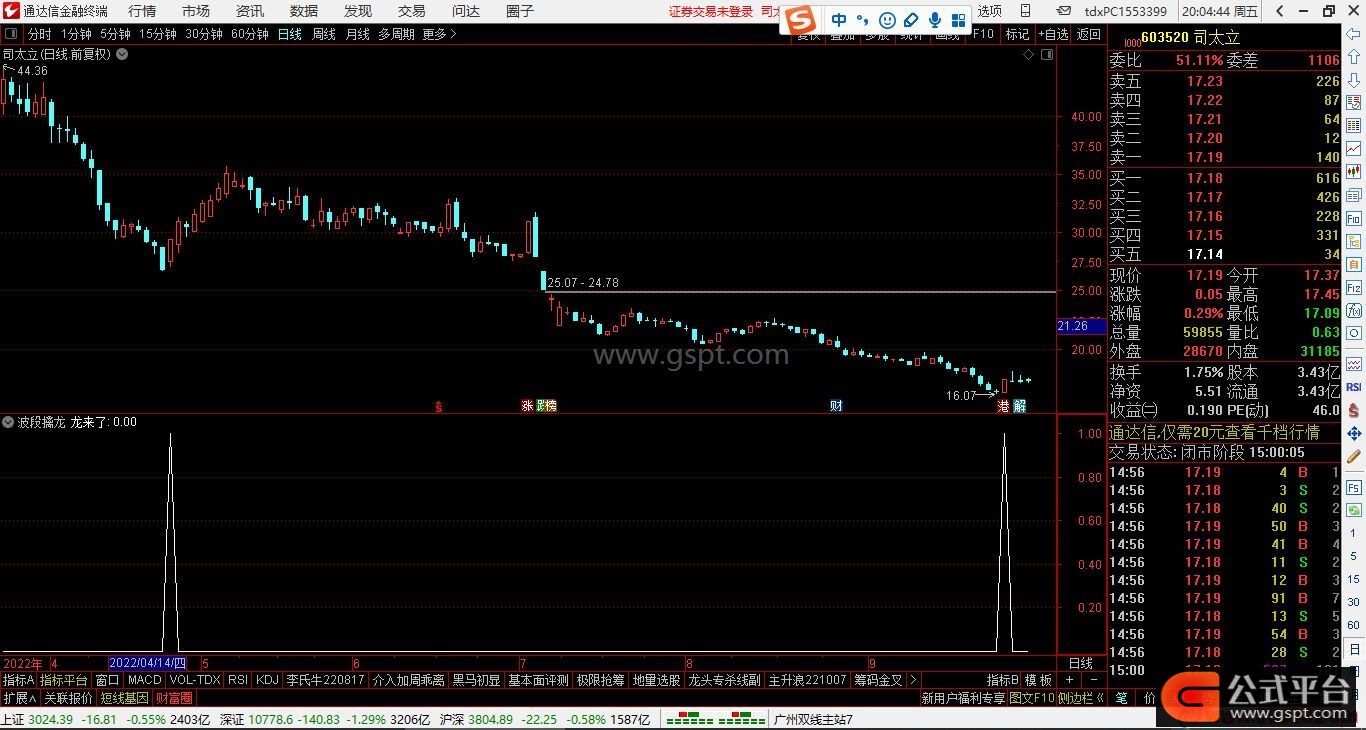Image resolution: width=1366 pixels, height=730 pixels.
Task: Expand the 司太立 chart title dropdown arrow
Action: (122, 55)
